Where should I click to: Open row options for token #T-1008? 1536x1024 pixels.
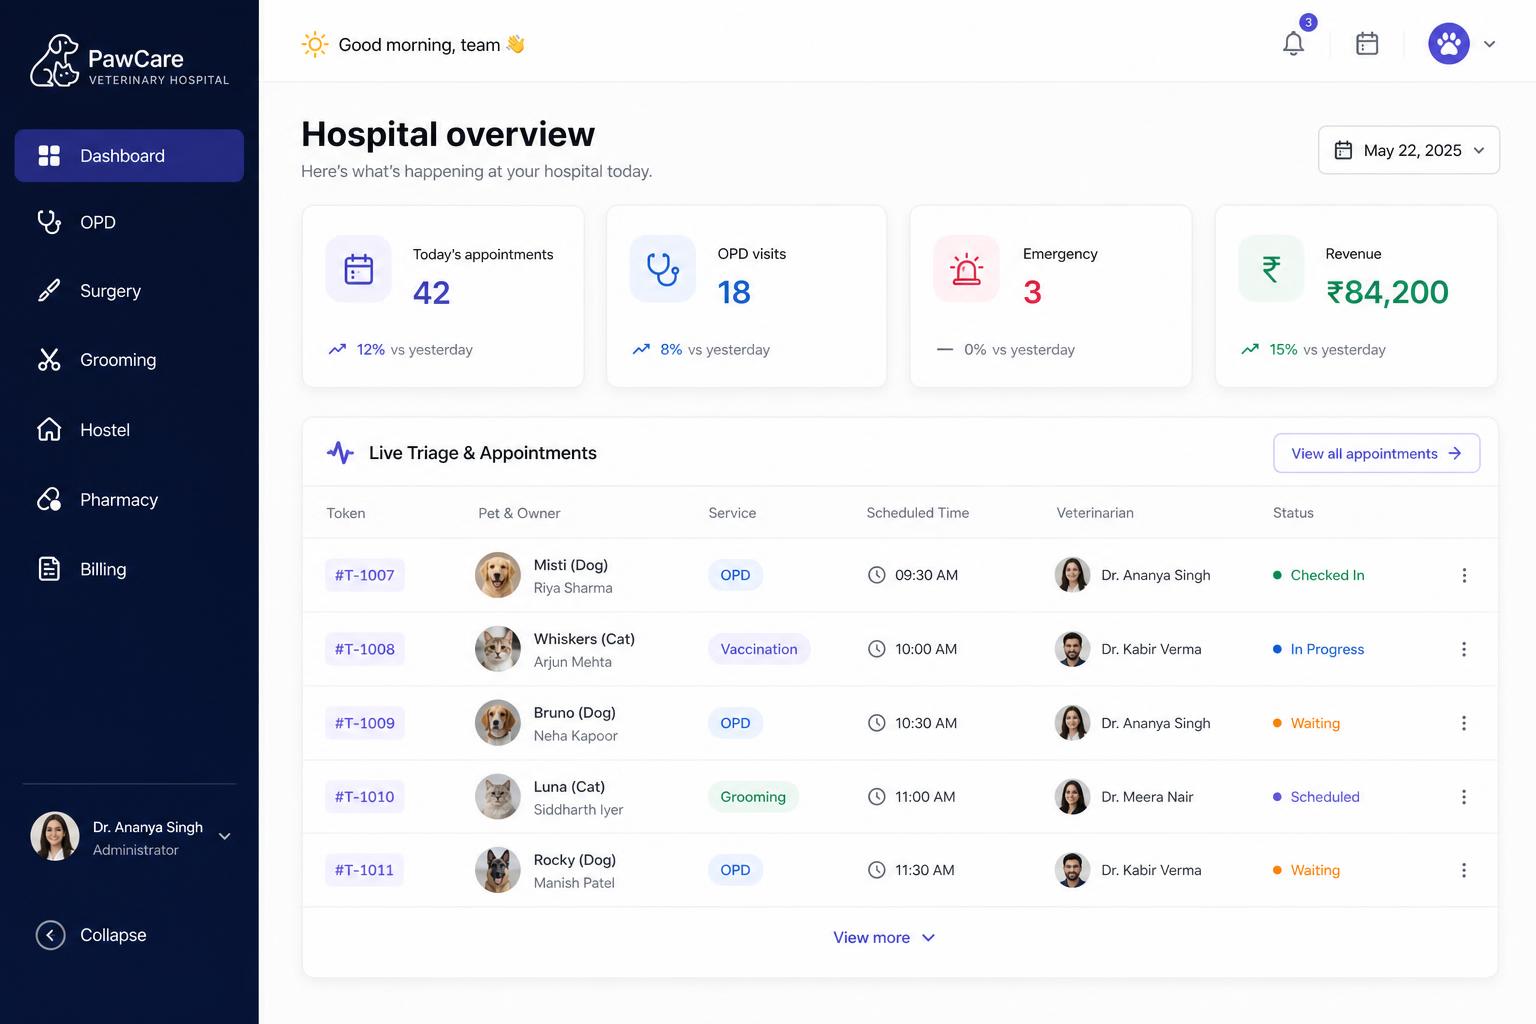pos(1464,649)
